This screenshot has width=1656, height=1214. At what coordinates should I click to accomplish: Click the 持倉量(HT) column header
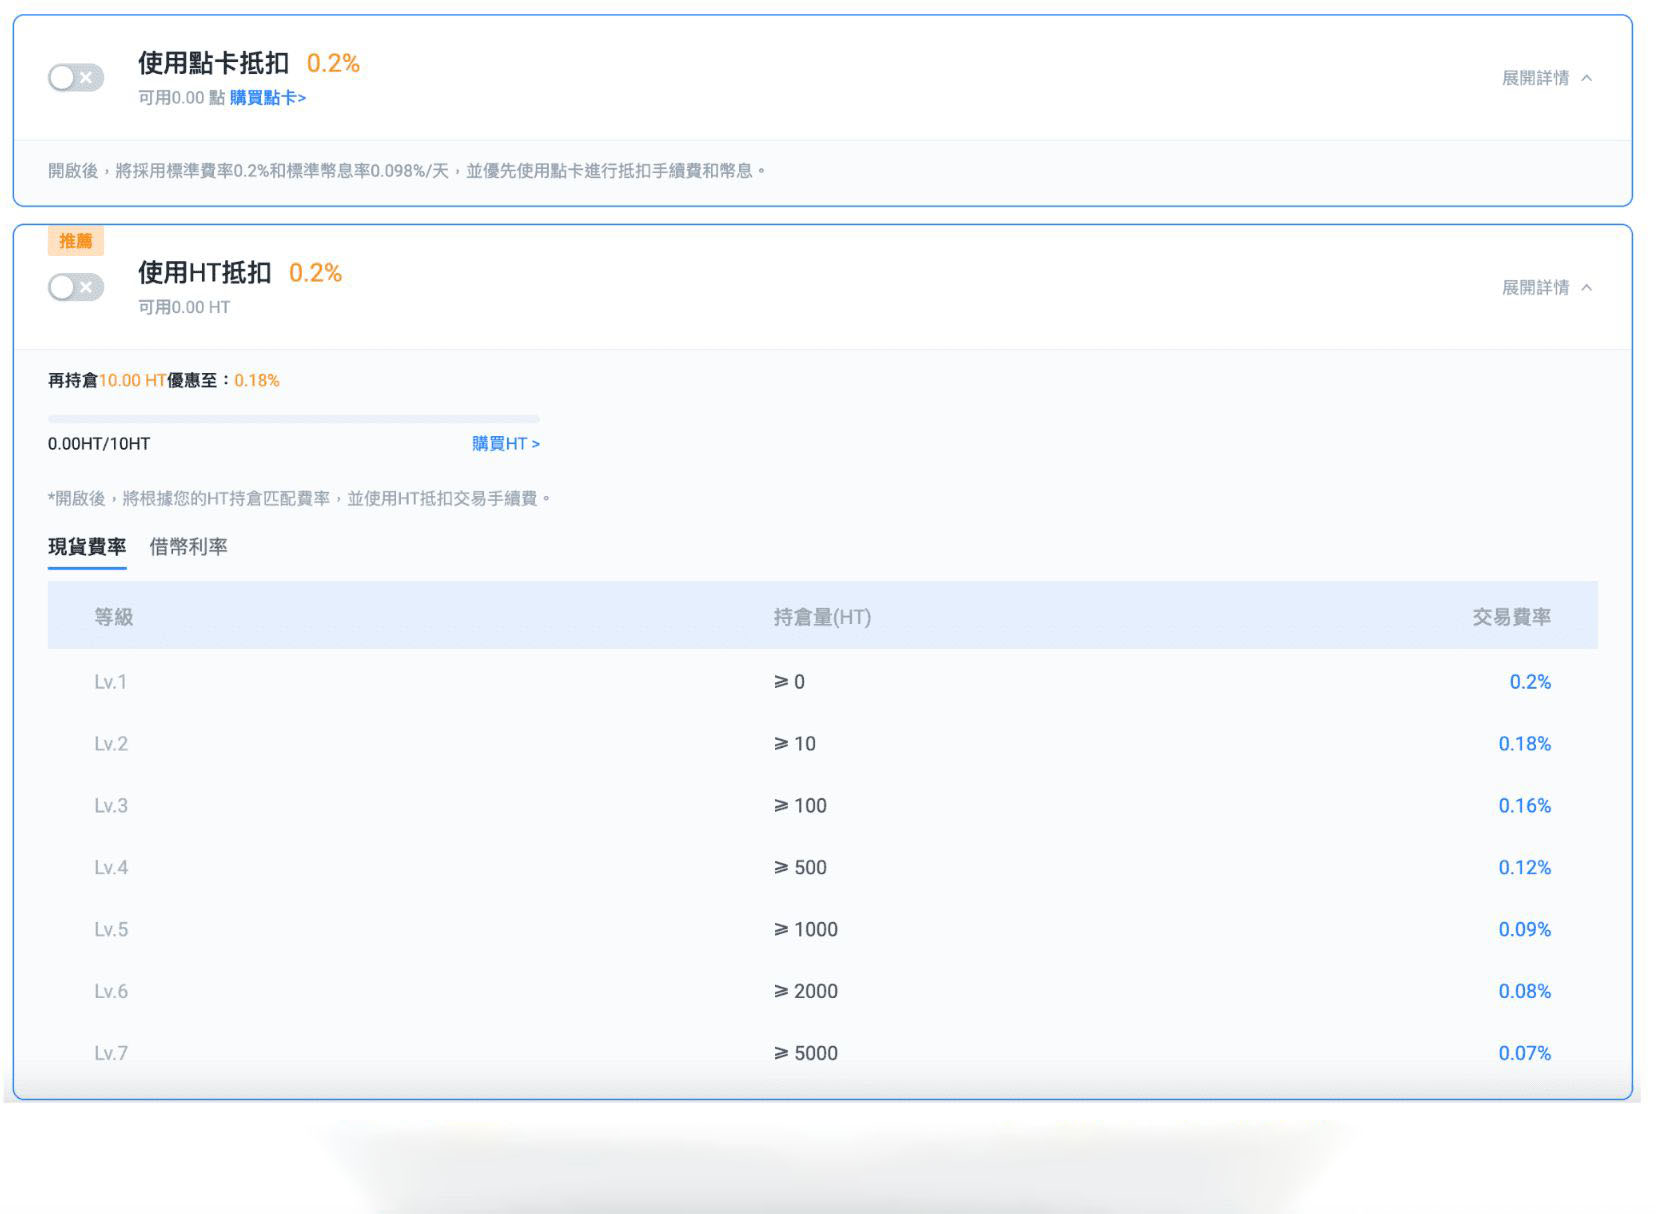pyautogui.click(x=822, y=617)
